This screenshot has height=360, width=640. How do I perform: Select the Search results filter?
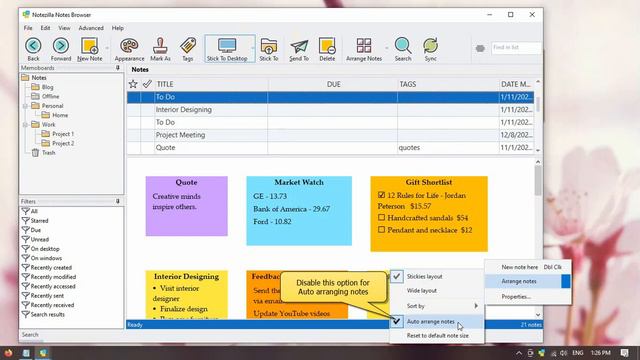(x=43, y=314)
